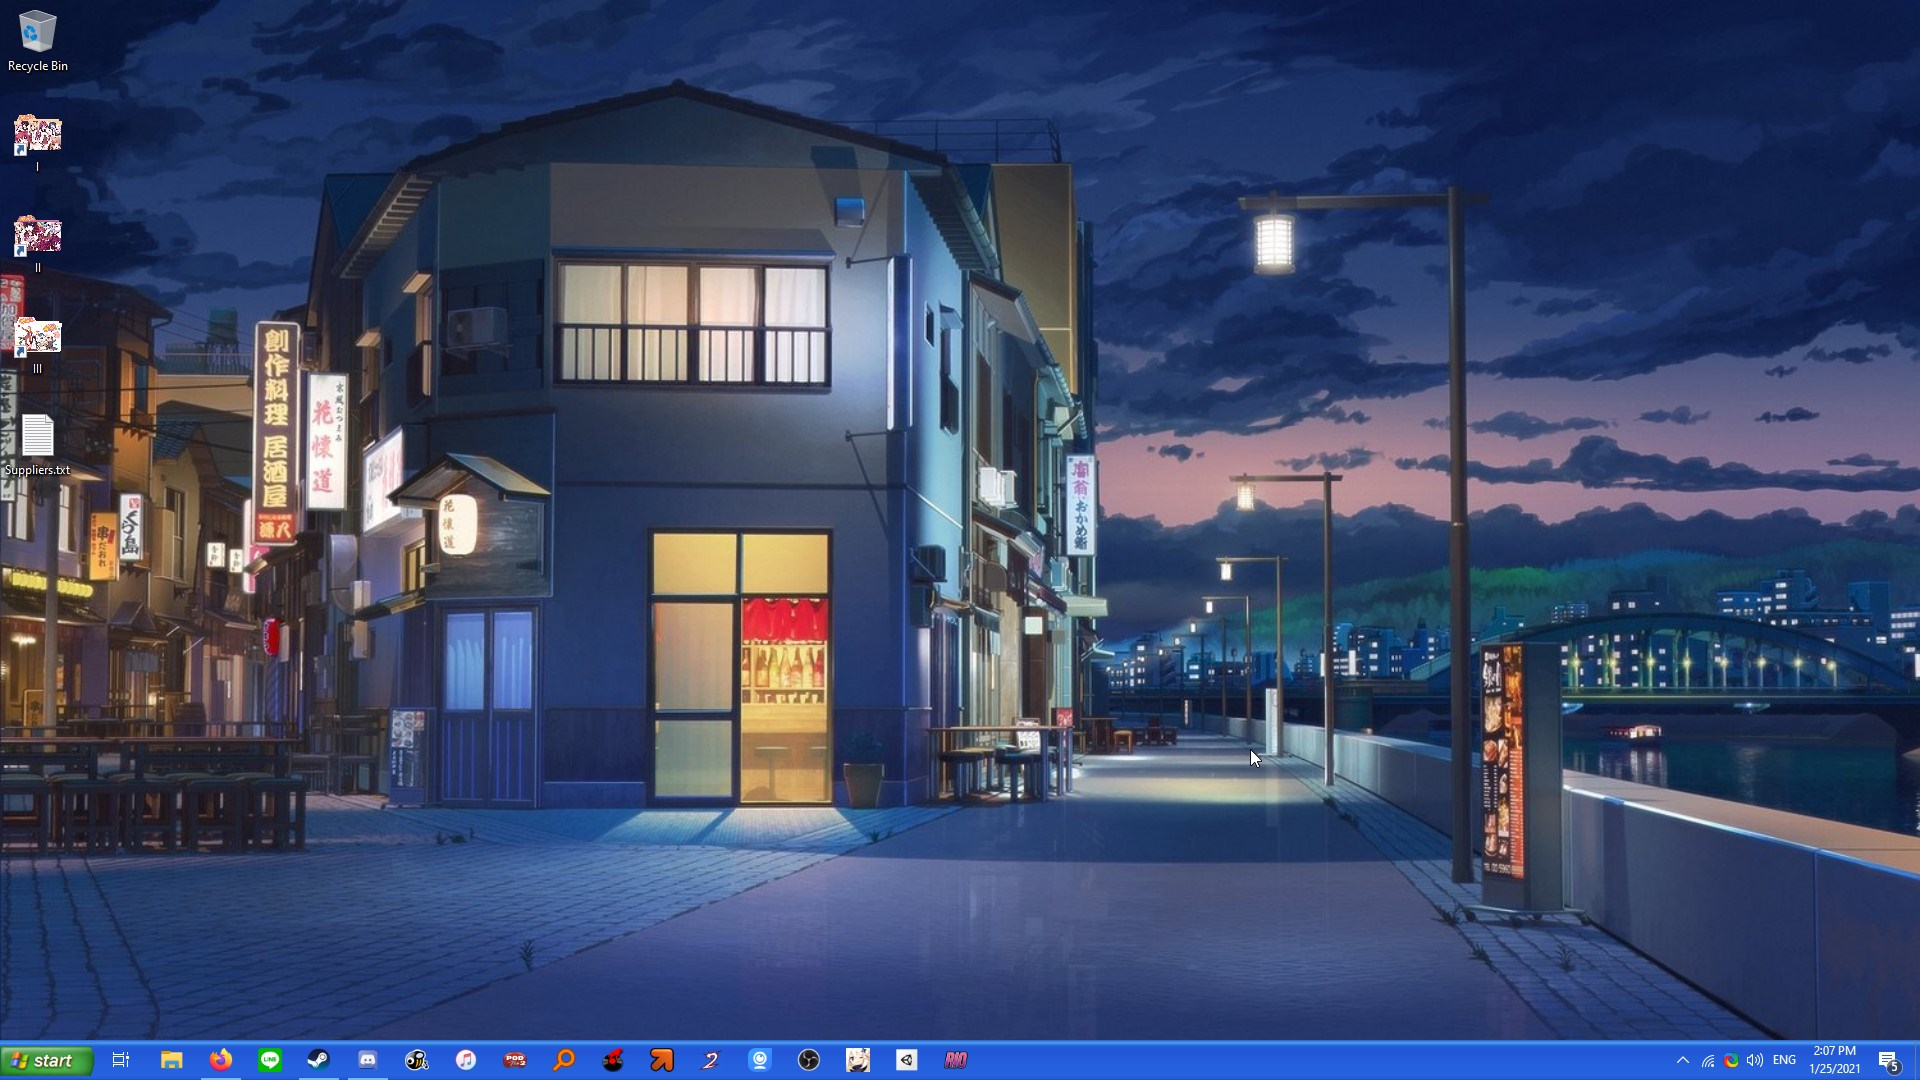
Task: Click the Show desktop sliver at taskbar end
Action: click(1916, 1060)
